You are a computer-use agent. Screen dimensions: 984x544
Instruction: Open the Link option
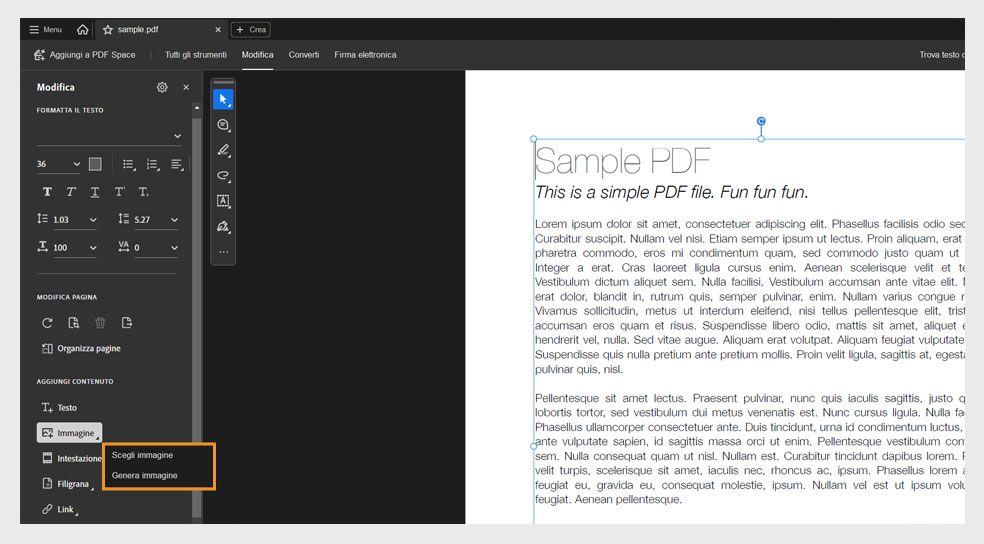pyautogui.click(x=60, y=509)
